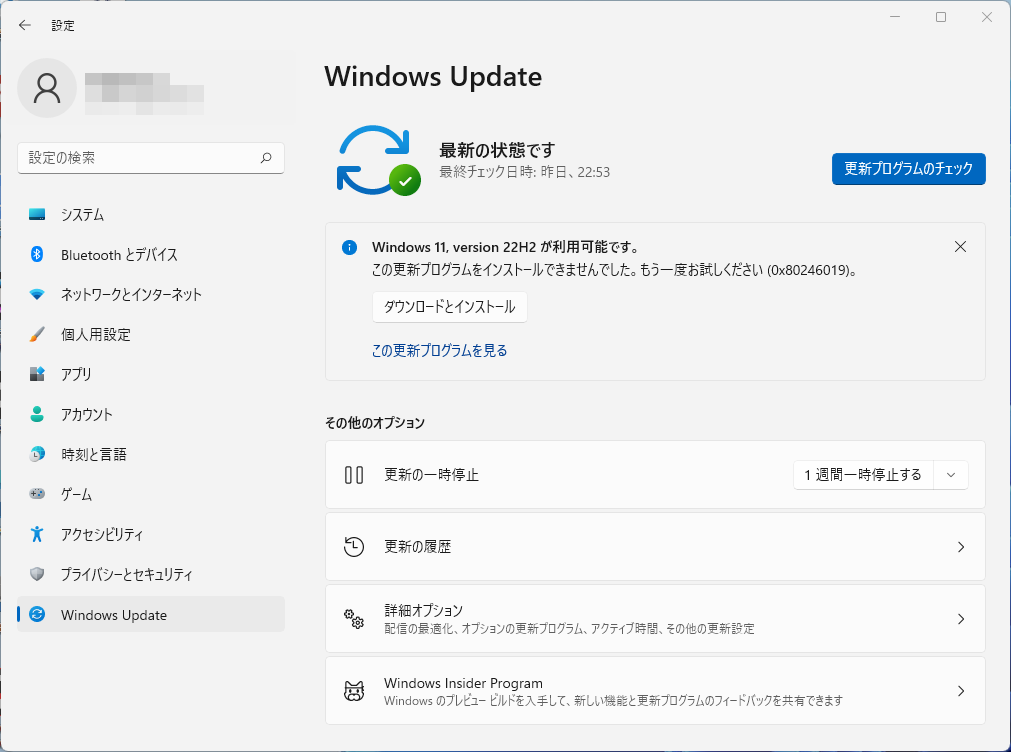The image size is (1011, 752).
Task: Open Windows Insider Program row
Action: pos(655,691)
